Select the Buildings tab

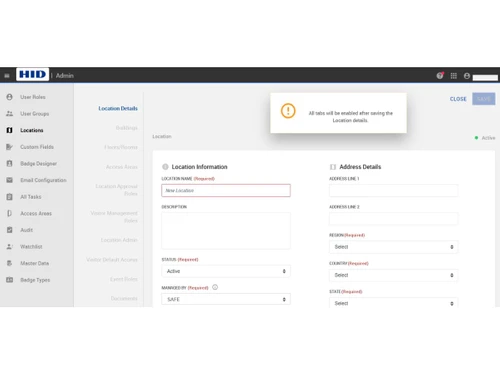coord(127,128)
